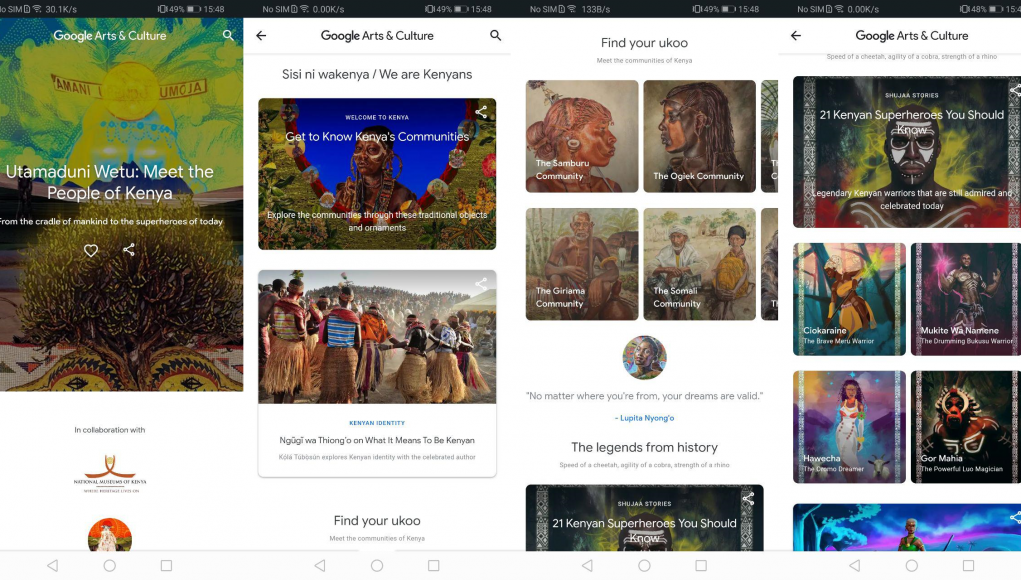Open the Gor Mahia Luo Magician card

click(x=966, y=427)
